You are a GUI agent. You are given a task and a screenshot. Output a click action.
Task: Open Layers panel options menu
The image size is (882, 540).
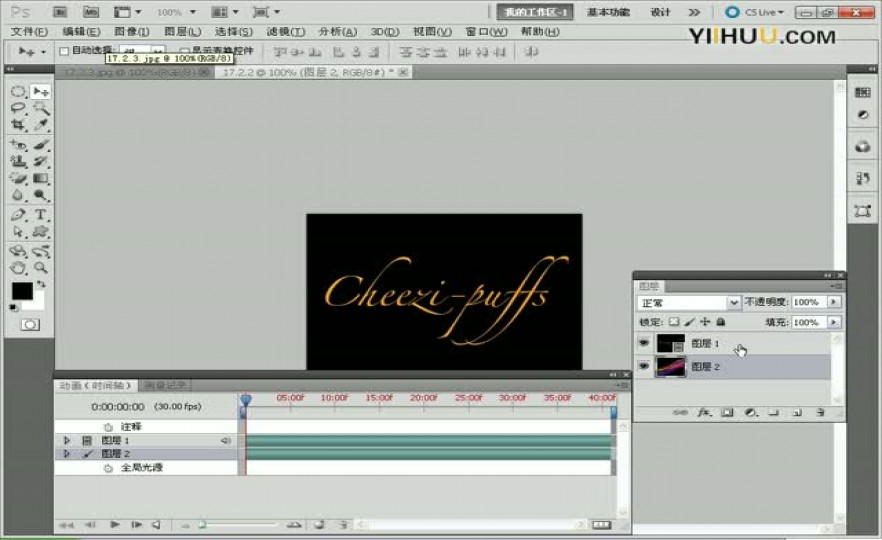[x=838, y=286]
